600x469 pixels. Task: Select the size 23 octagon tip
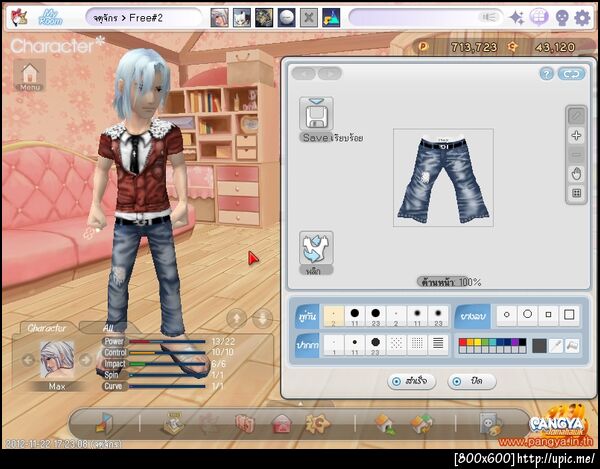(375, 345)
